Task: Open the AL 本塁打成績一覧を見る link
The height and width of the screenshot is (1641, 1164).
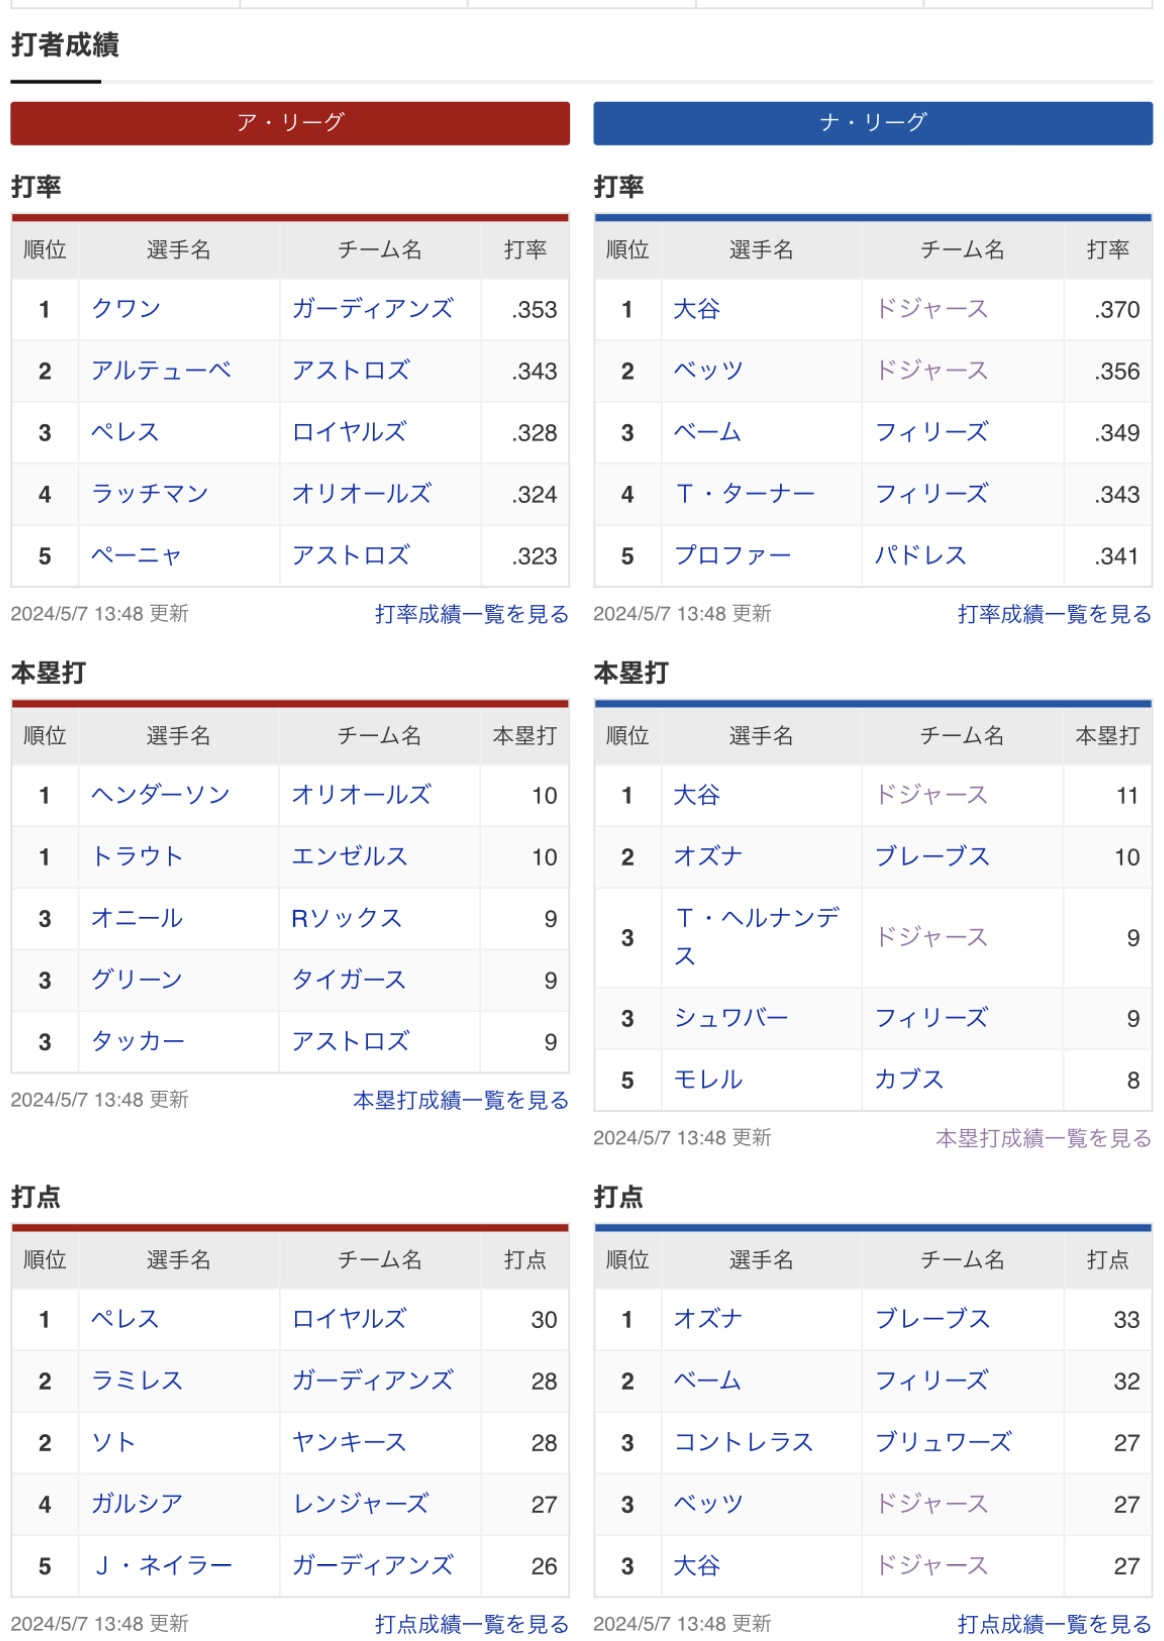Action: click(x=461, y=1100)
